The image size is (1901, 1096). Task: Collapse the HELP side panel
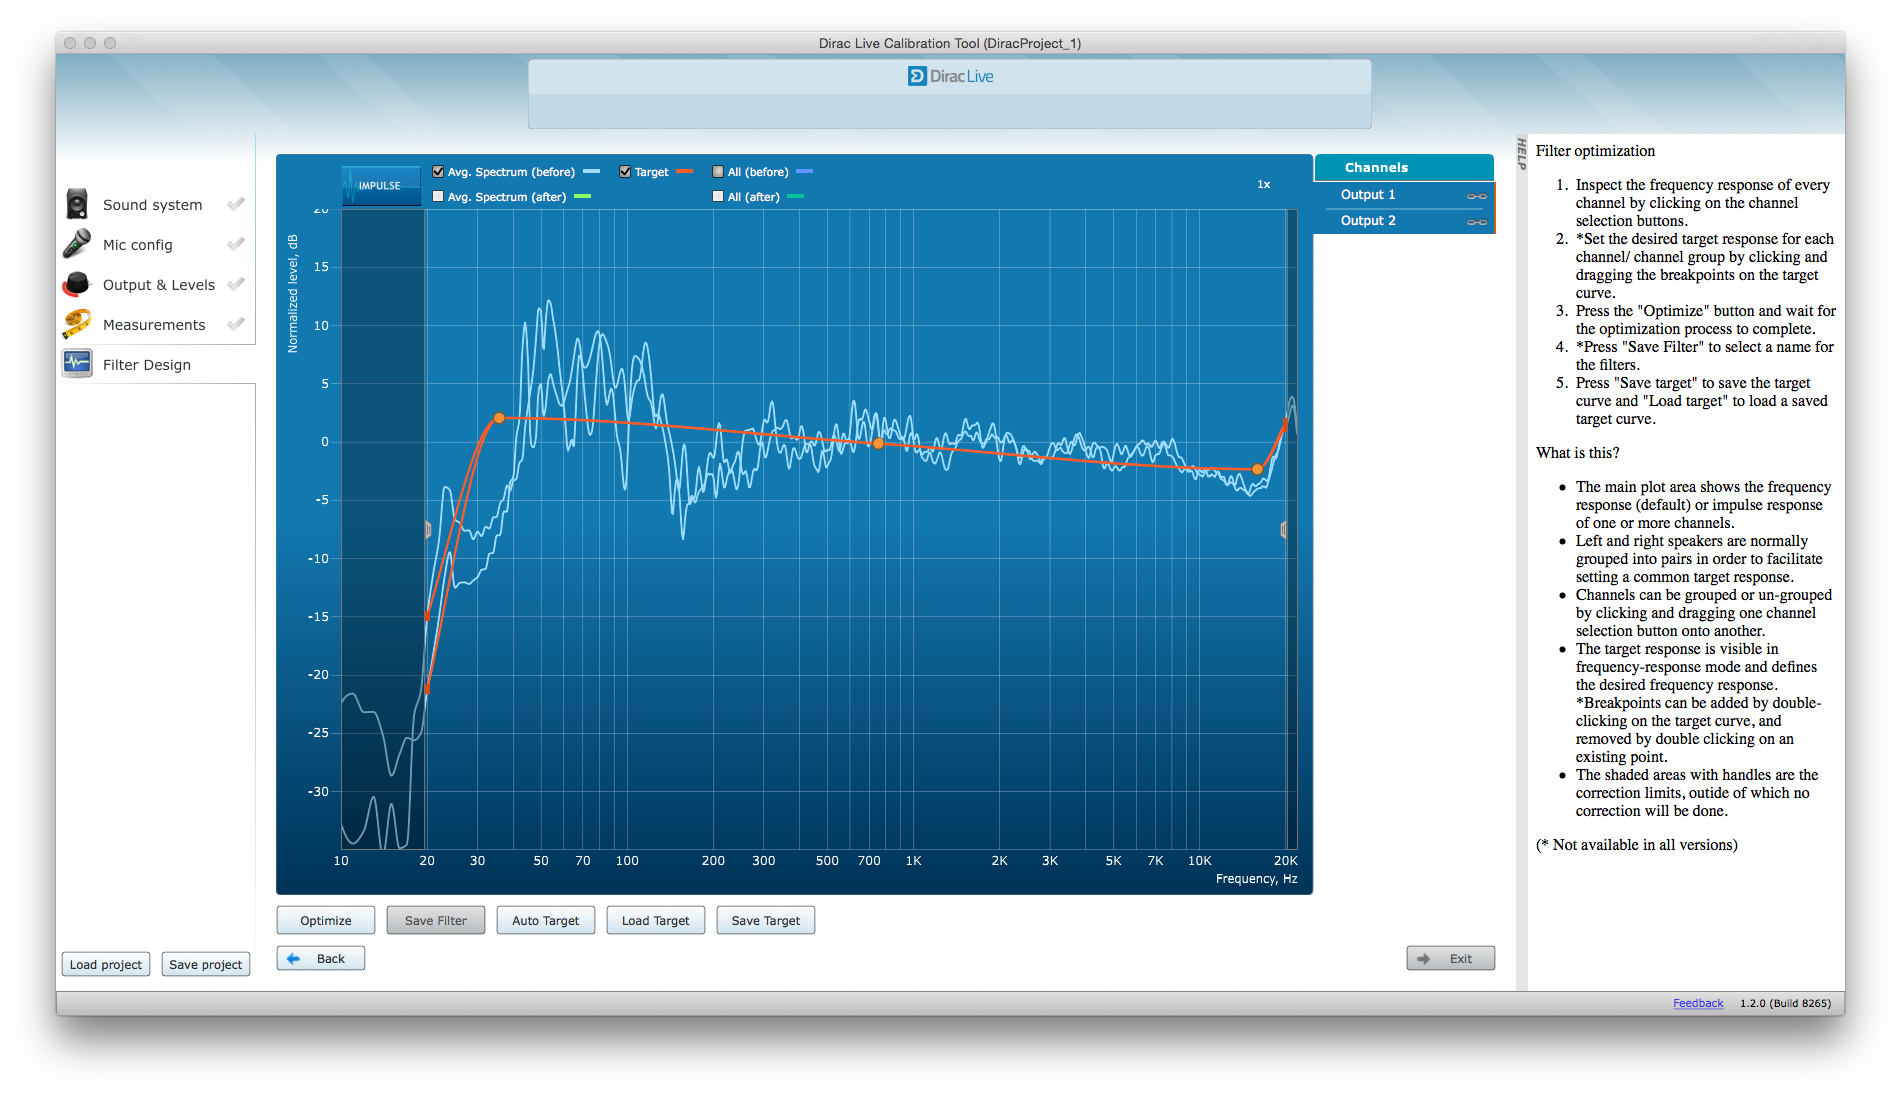[1522, 154]
